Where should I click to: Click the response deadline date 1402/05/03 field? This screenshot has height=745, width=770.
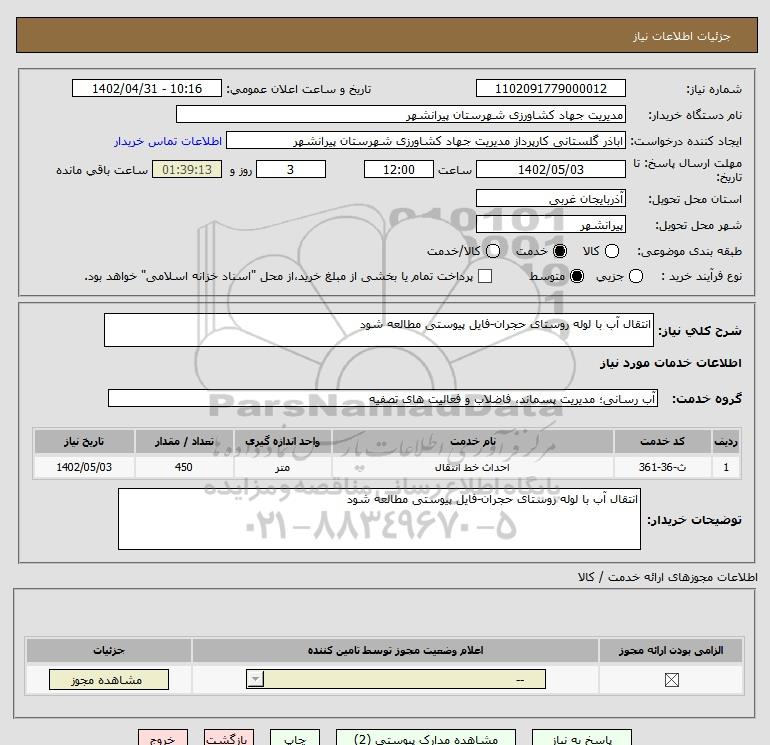(550, 169)
